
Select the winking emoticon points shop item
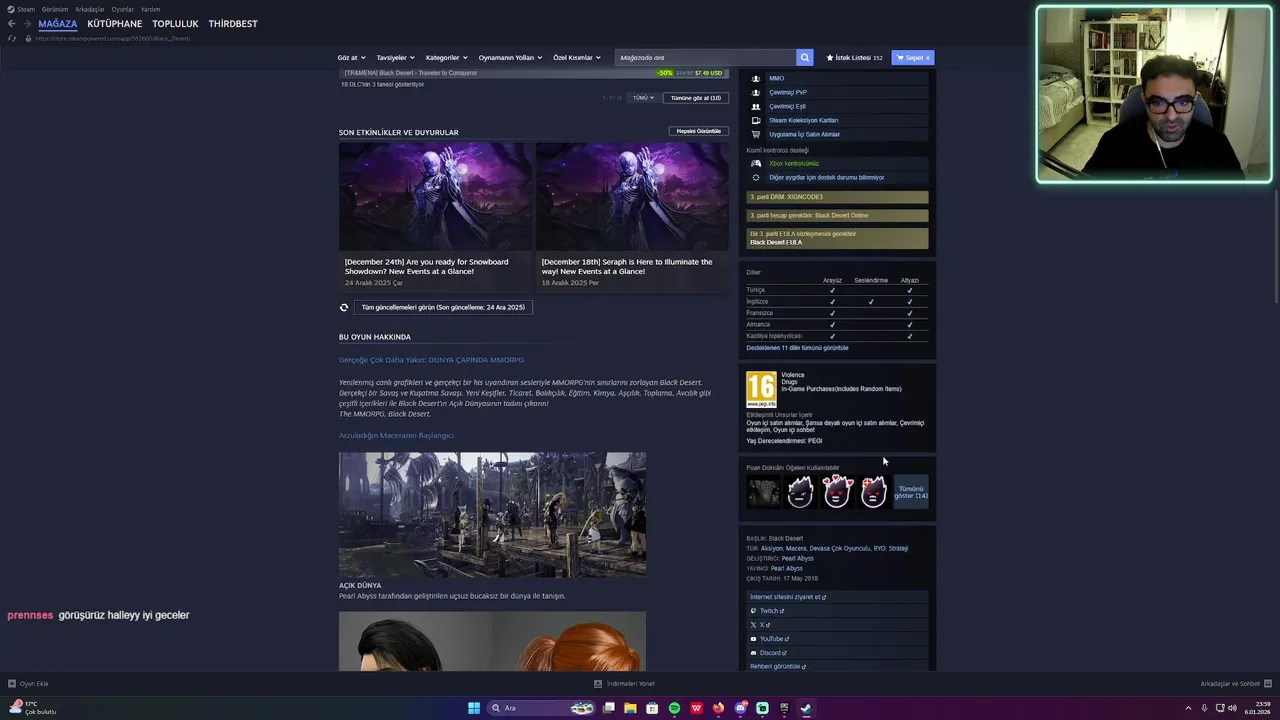tap(800, 491)
